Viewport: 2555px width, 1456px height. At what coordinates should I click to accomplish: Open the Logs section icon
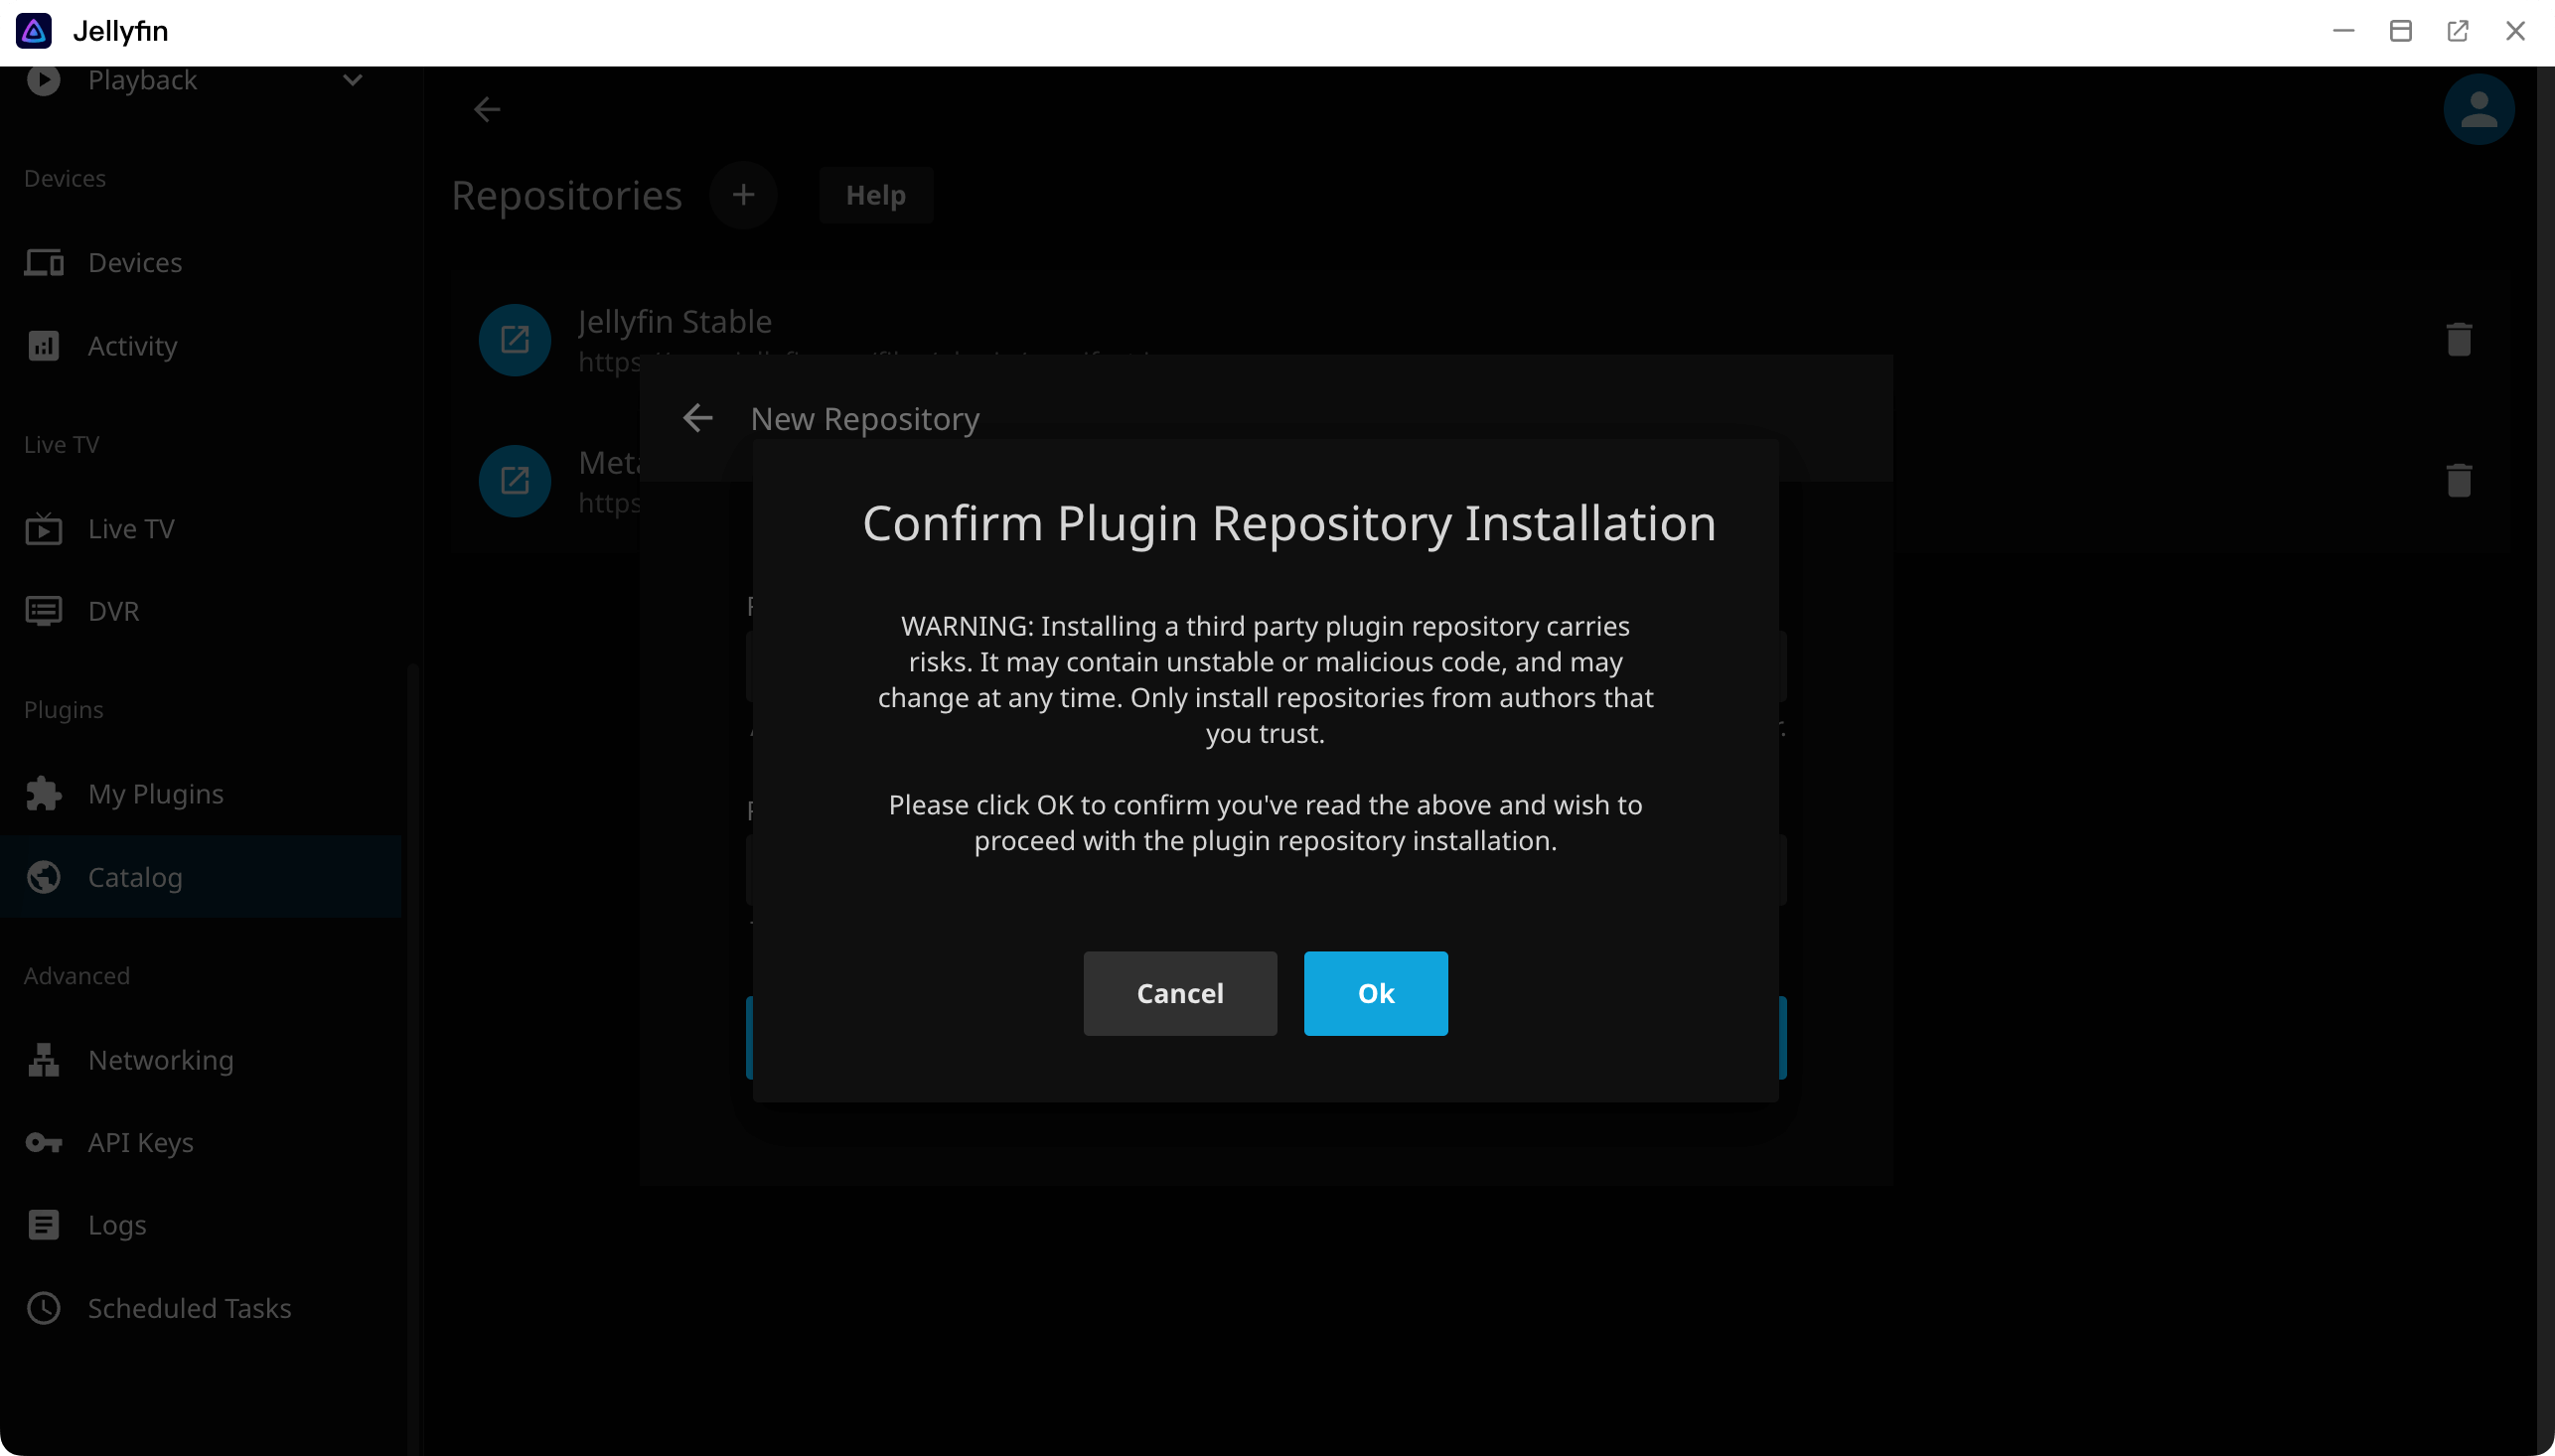42,1224
